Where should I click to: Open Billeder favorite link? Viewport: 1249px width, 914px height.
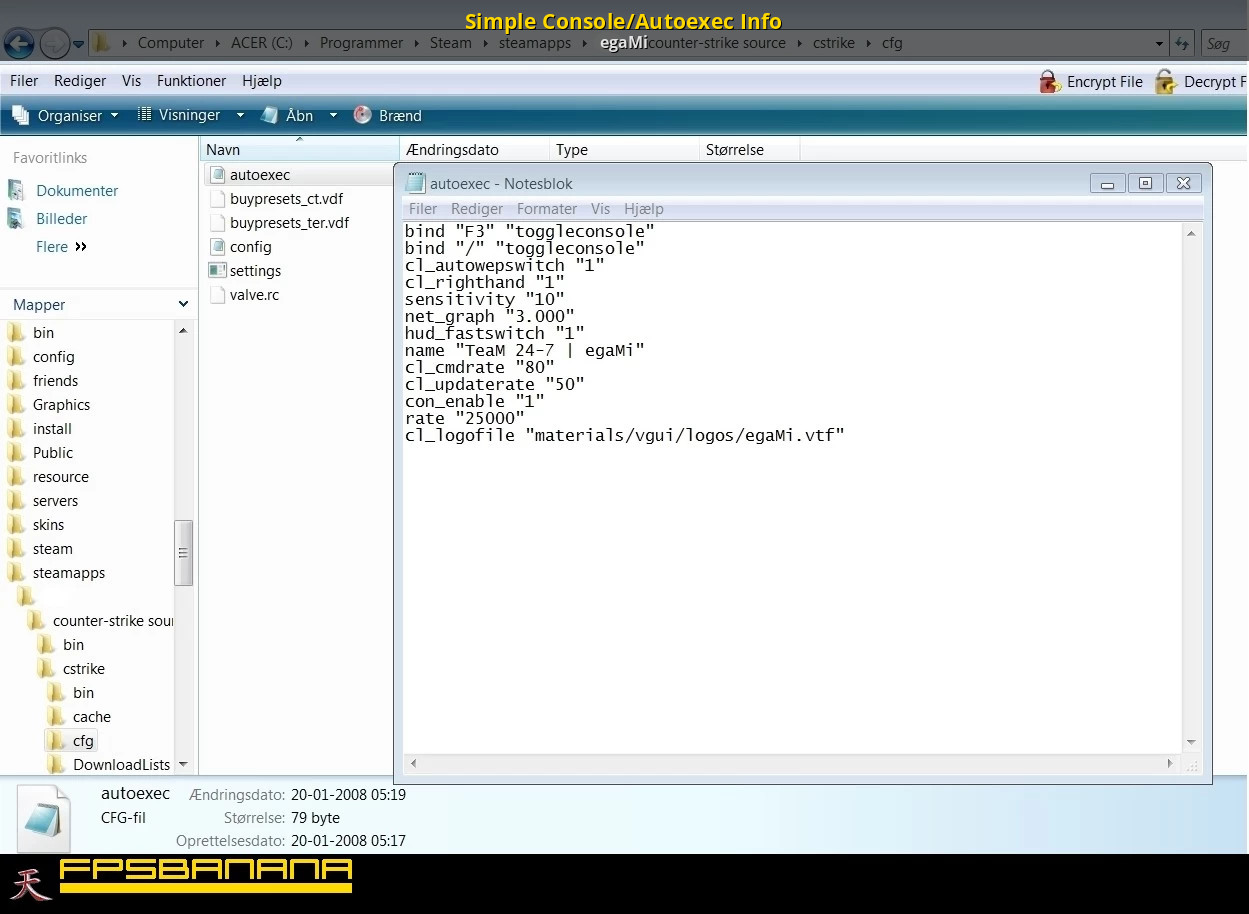tap(62, 219)
